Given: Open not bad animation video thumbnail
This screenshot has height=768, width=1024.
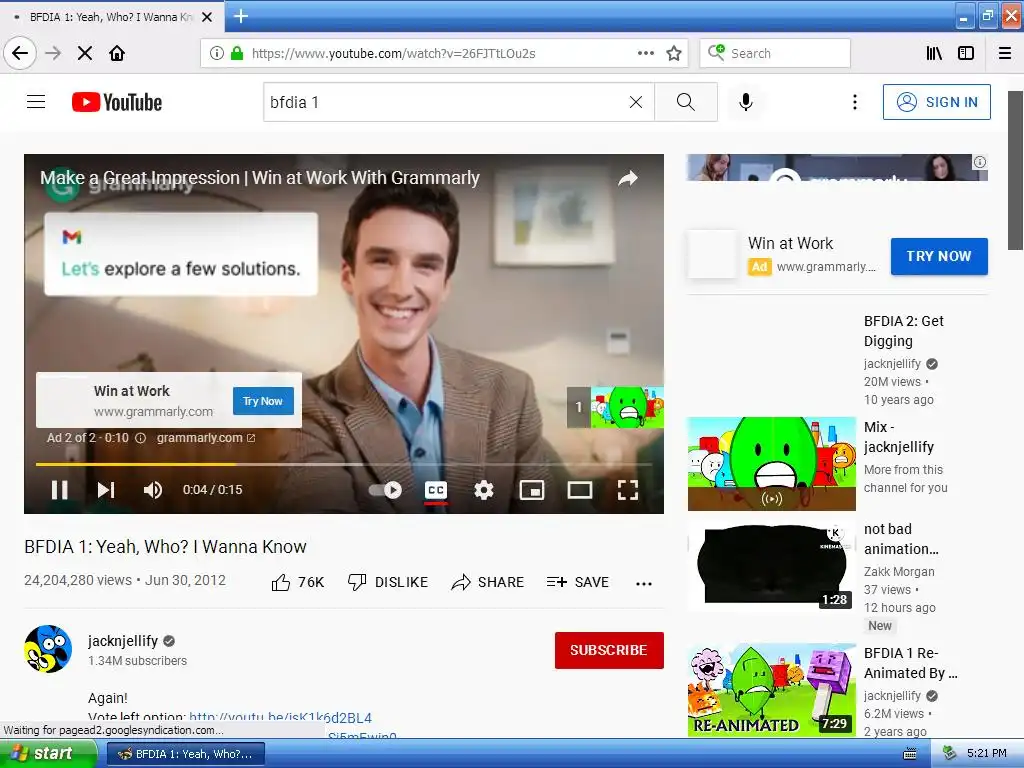Looking at the screenshot, I should (x=772, y=564).
